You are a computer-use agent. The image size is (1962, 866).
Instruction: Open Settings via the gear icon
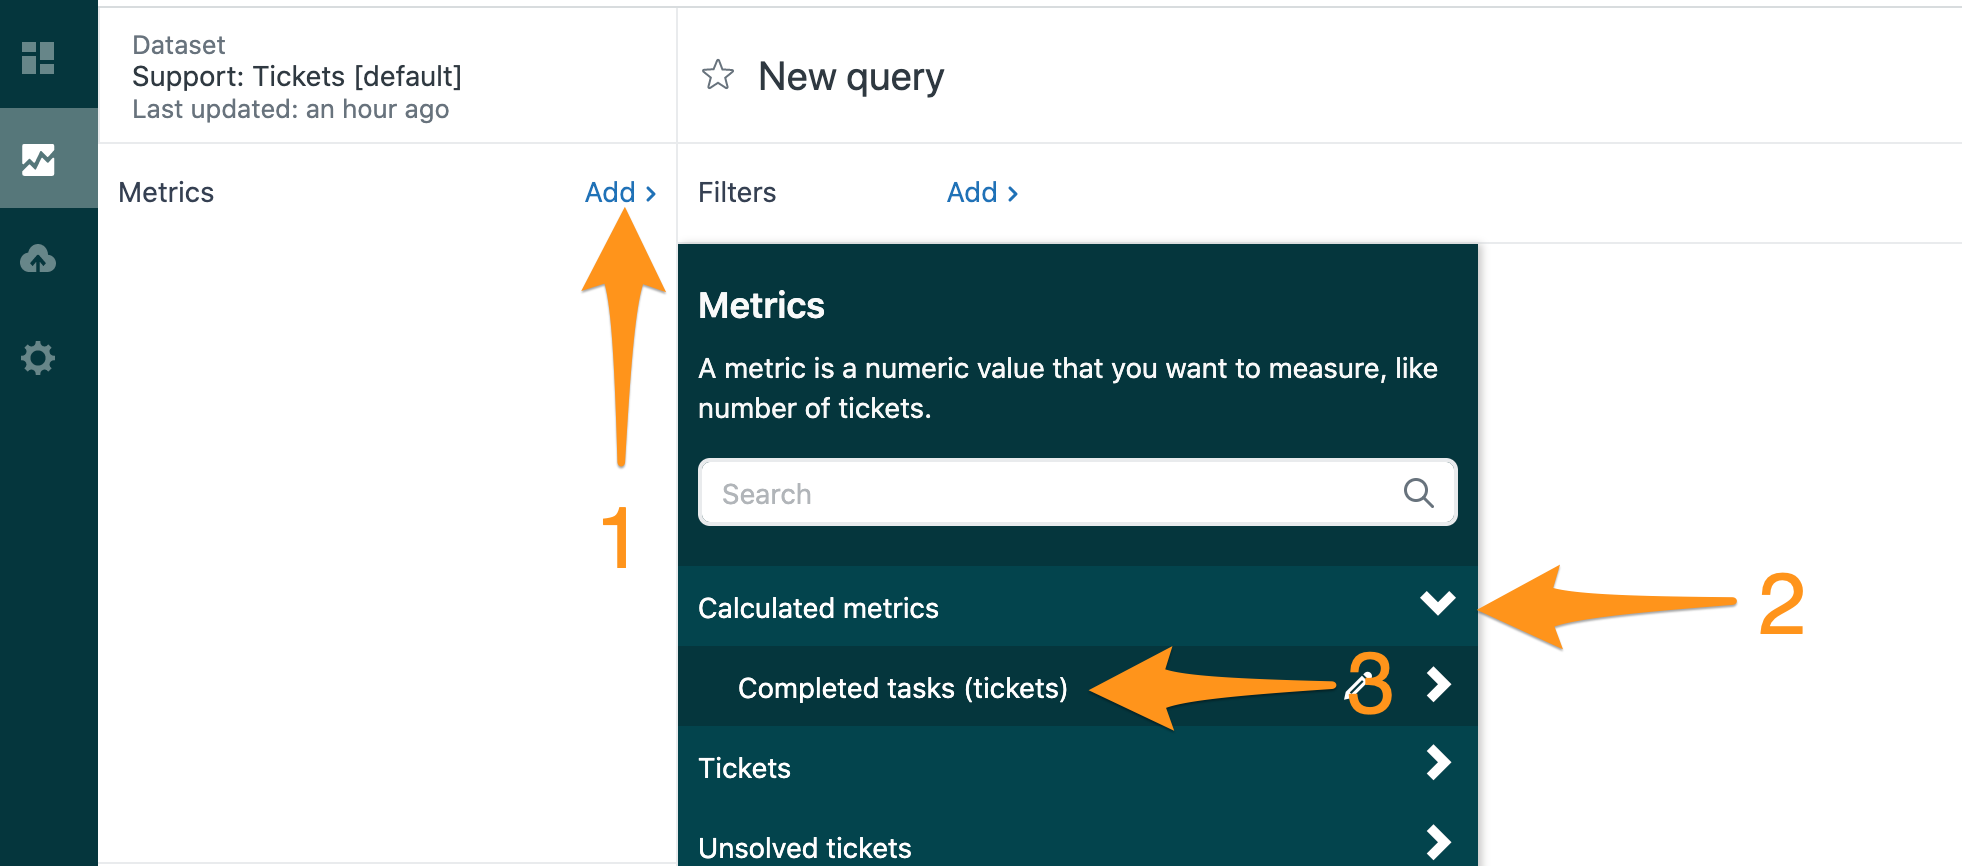tap(38, 358)
